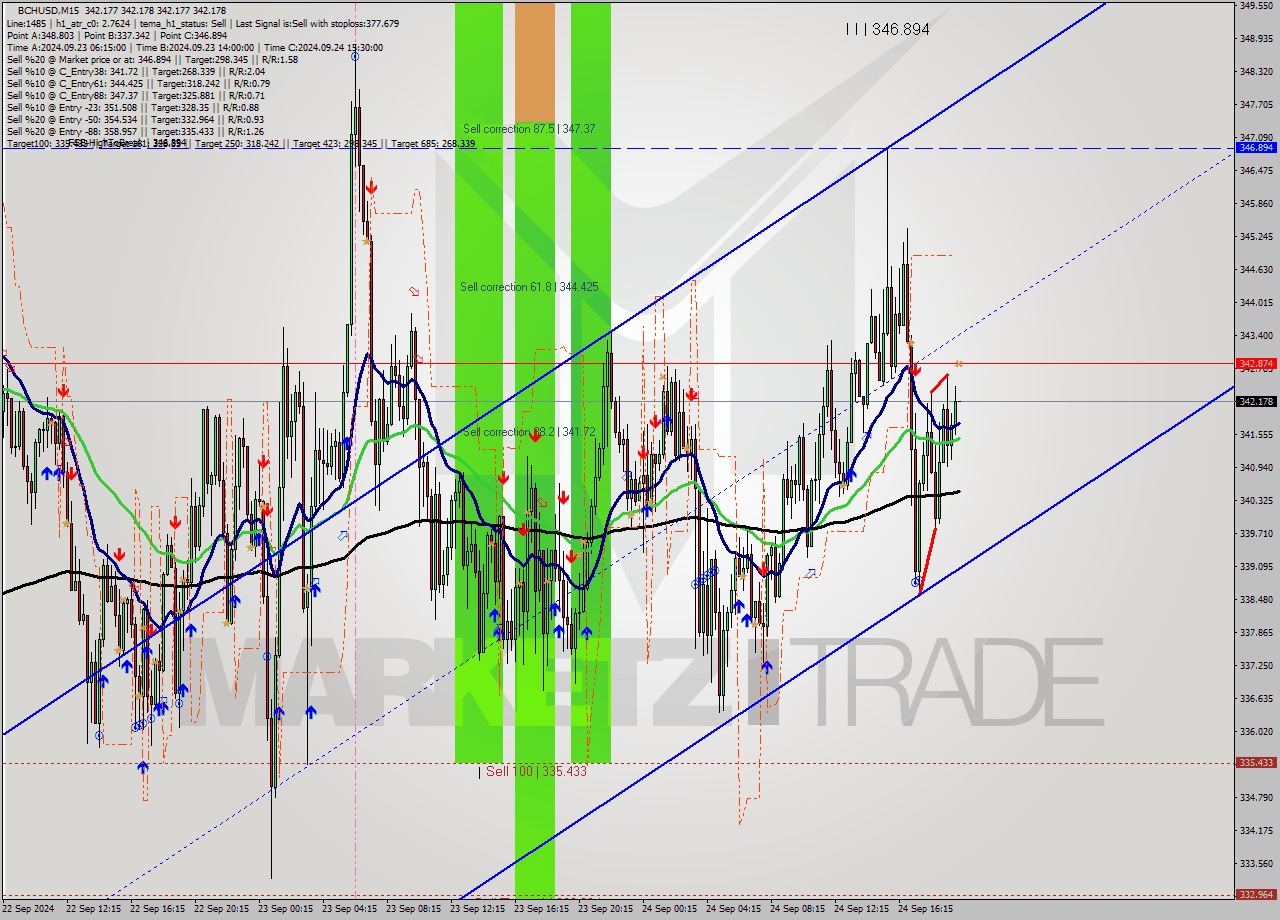Click the 340.325 price axis value

click(x=1256, y=500)
